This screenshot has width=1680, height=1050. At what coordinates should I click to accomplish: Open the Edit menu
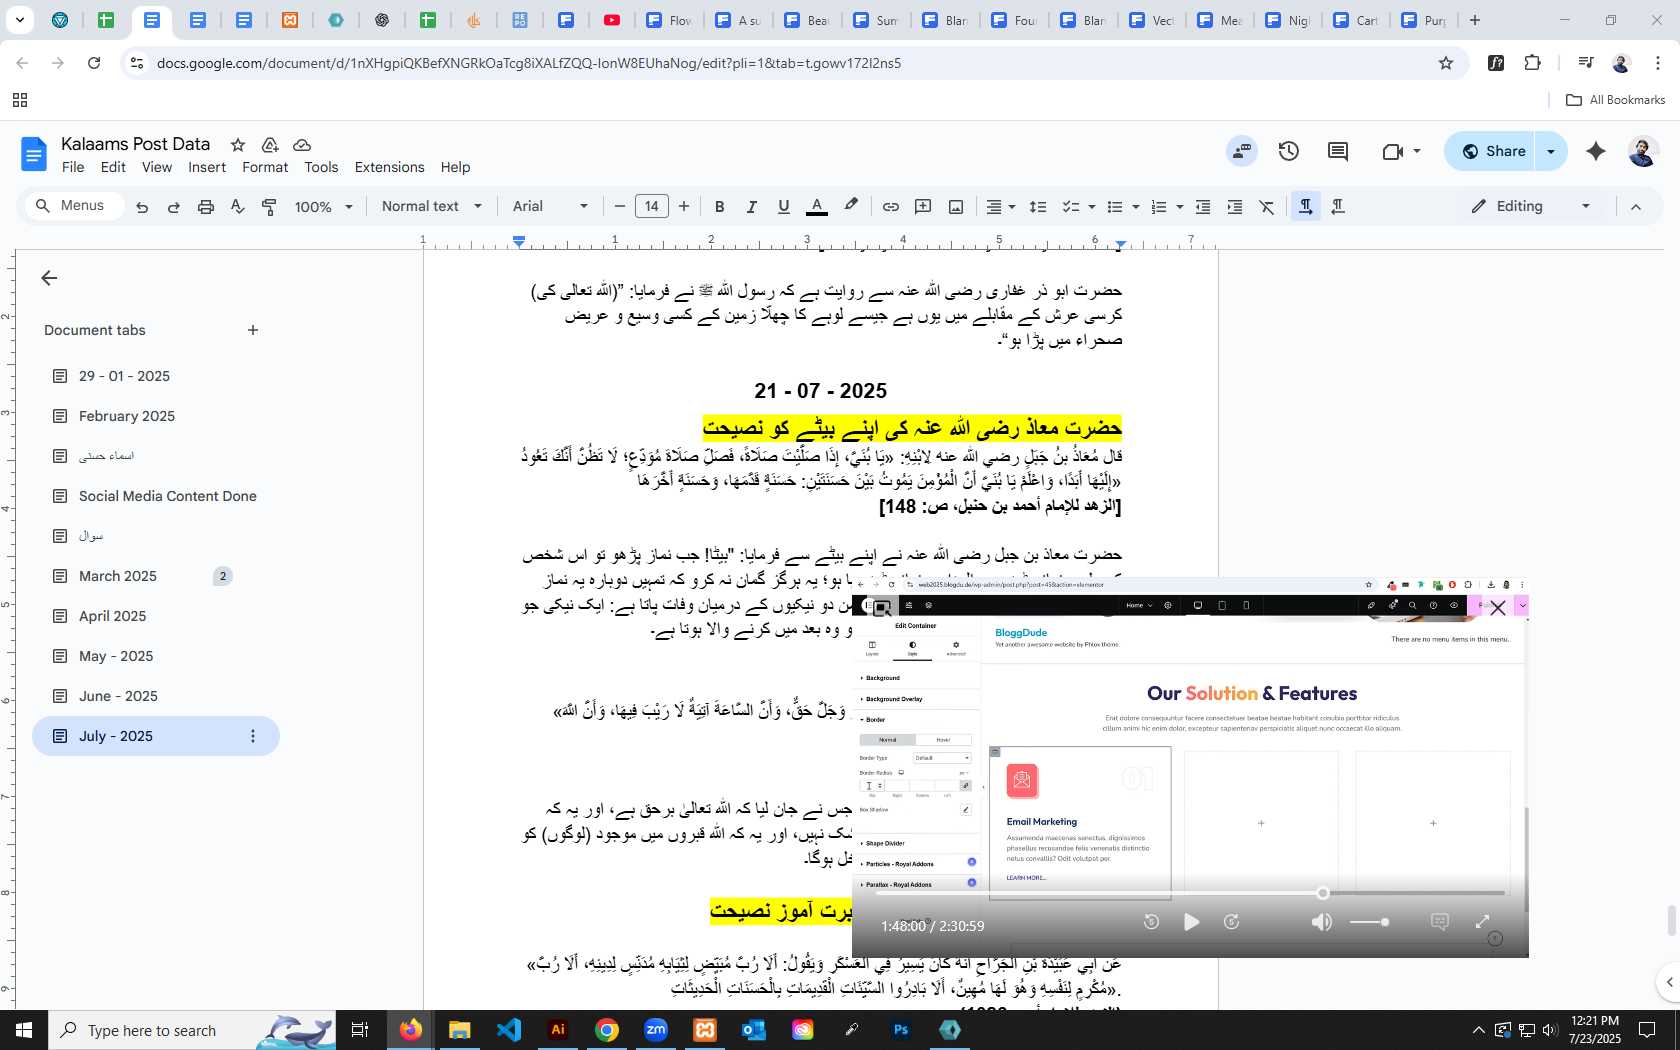click(113, 167)
